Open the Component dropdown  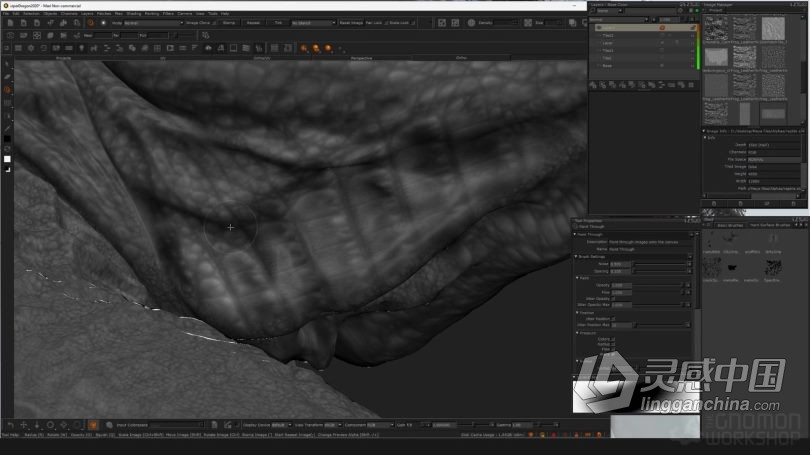click(380, 425)
